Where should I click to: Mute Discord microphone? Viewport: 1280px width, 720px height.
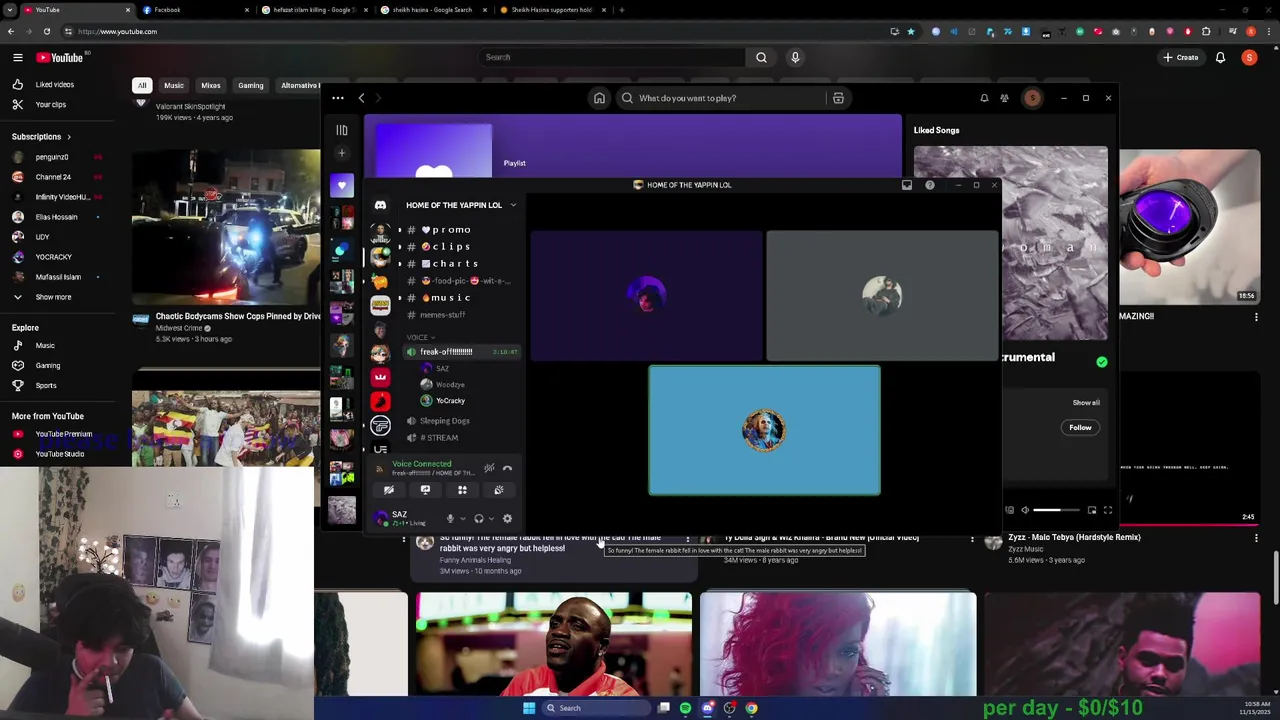point(450,518)
